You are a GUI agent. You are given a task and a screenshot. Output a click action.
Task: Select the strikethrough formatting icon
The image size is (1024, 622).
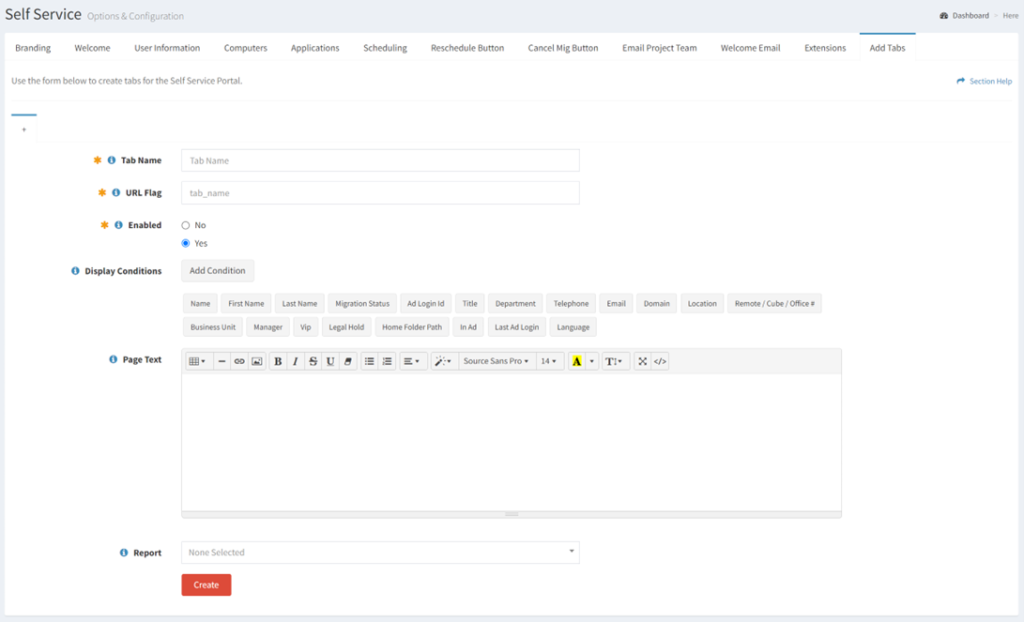311,361
